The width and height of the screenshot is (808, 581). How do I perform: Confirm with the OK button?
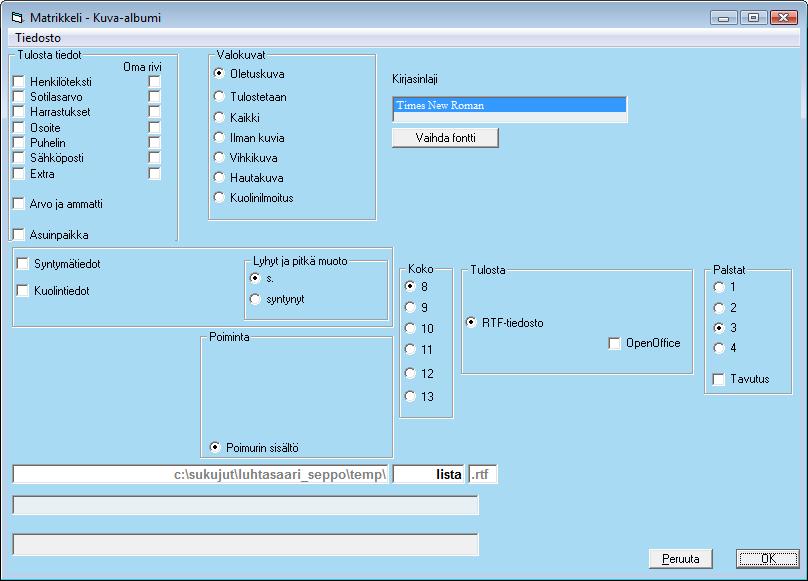pyautogui.click(x=768, y=559)
